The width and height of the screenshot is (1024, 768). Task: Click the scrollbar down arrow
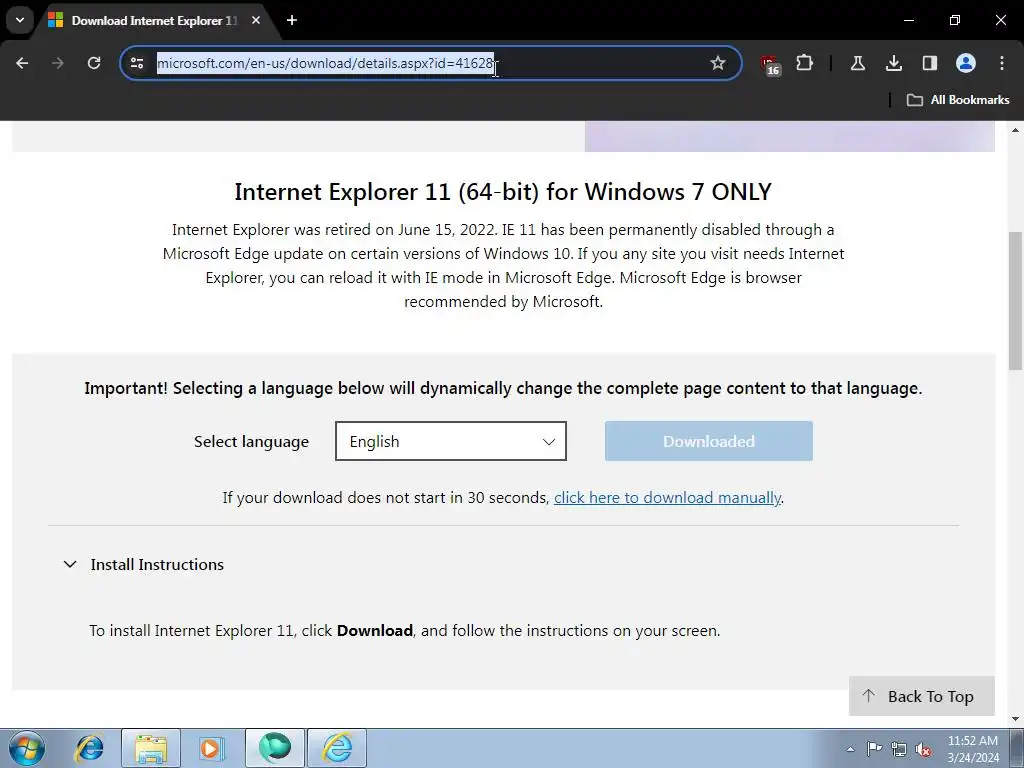[x=1016, y=719]
